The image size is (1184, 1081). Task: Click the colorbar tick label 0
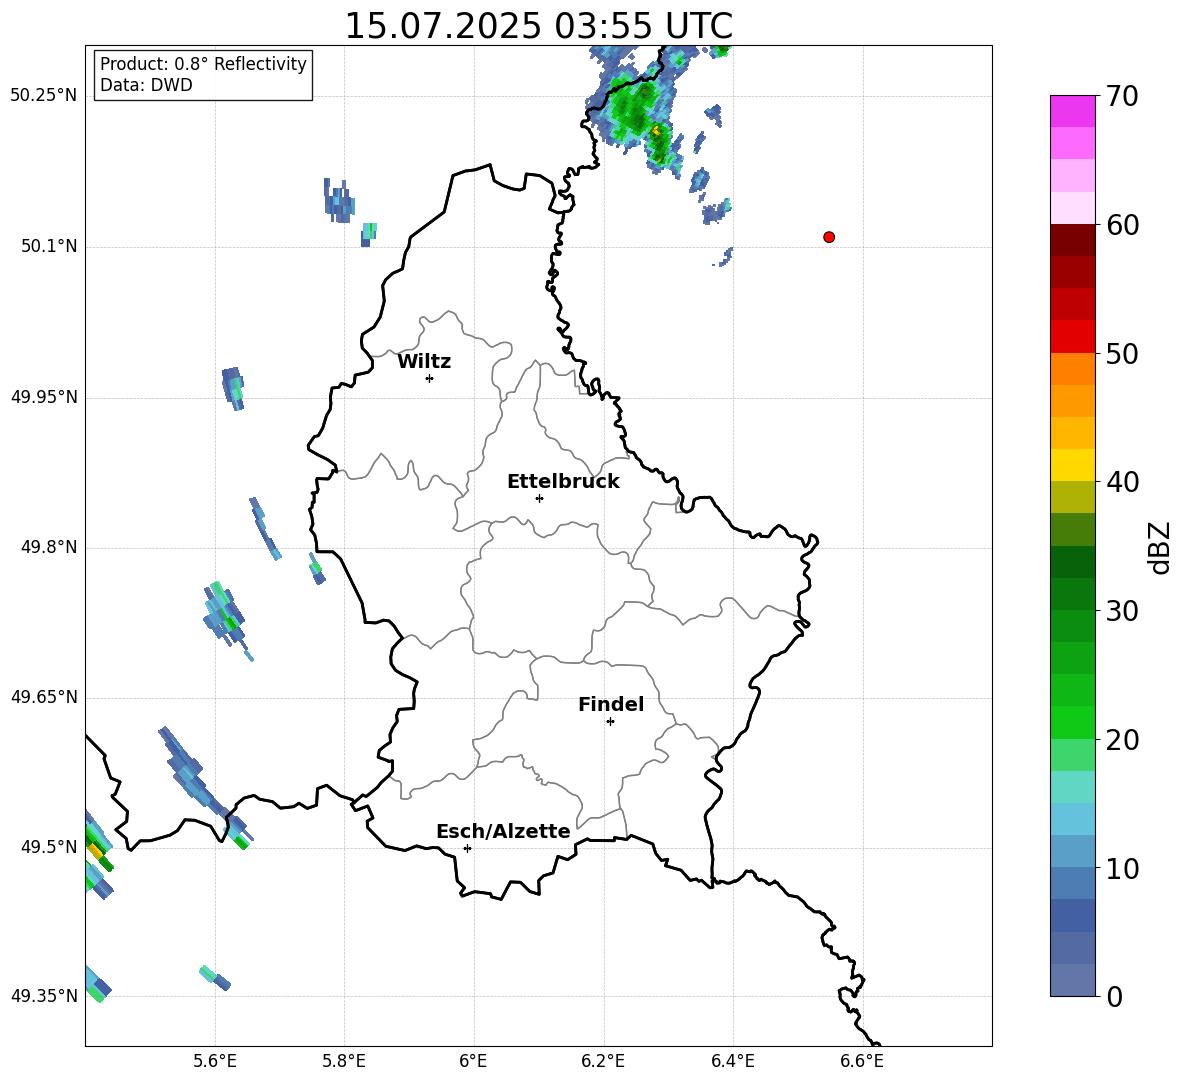click(x=1114, y=996)
